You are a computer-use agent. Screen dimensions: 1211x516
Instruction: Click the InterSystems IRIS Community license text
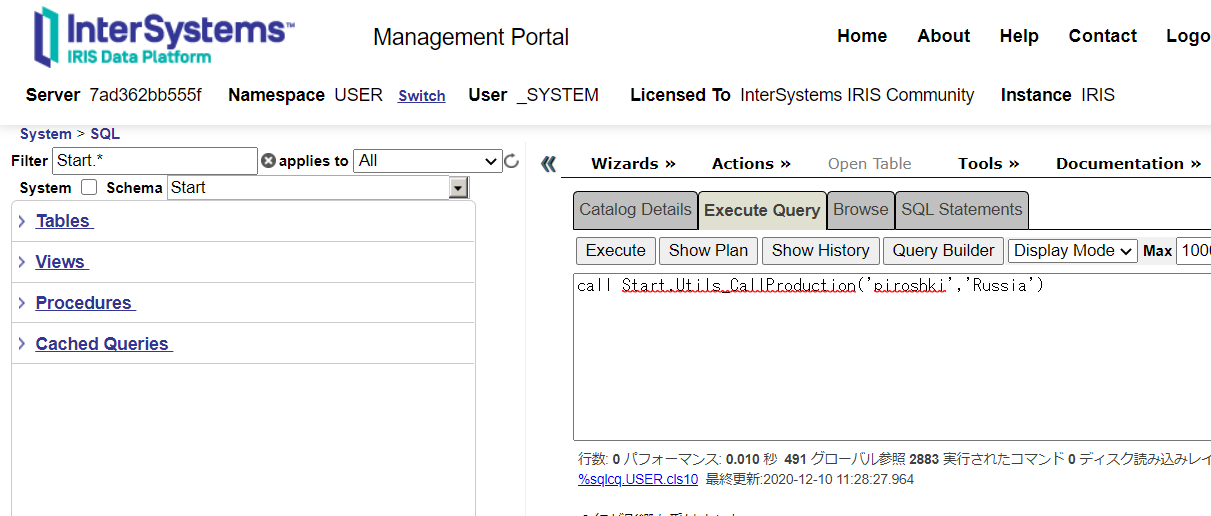tap(857, 95)
